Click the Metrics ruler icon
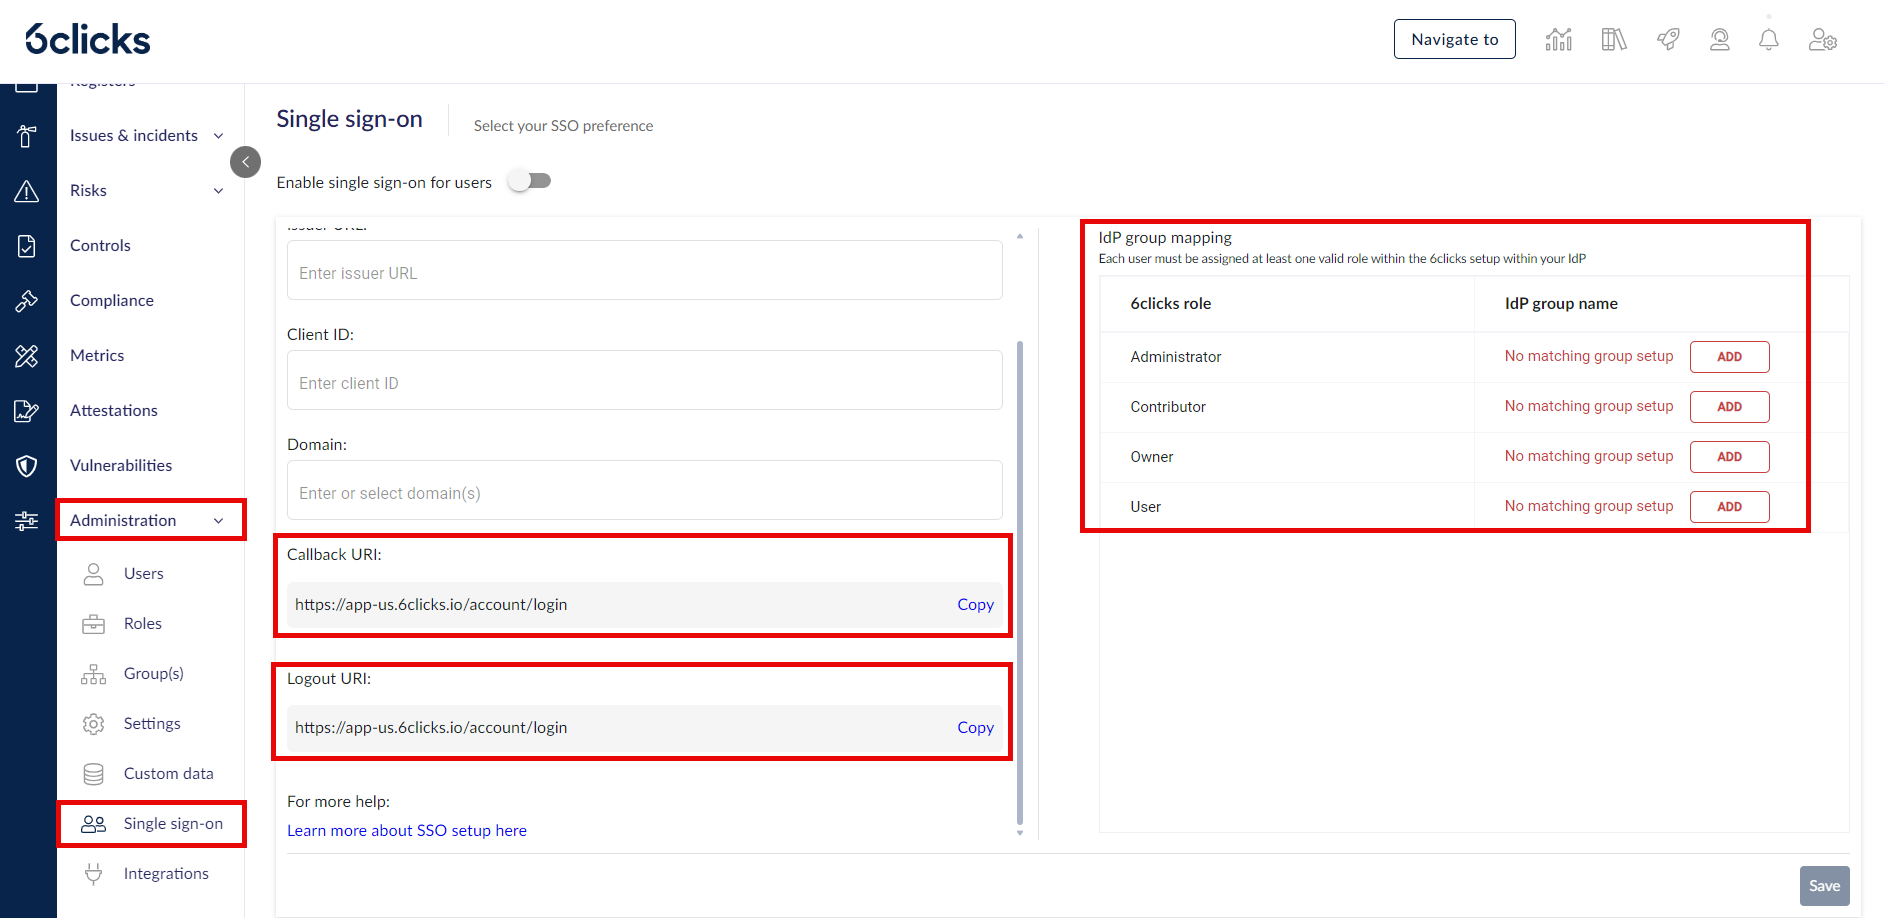The height and width of the screenshot is (918, 1884). click(27, 356)
